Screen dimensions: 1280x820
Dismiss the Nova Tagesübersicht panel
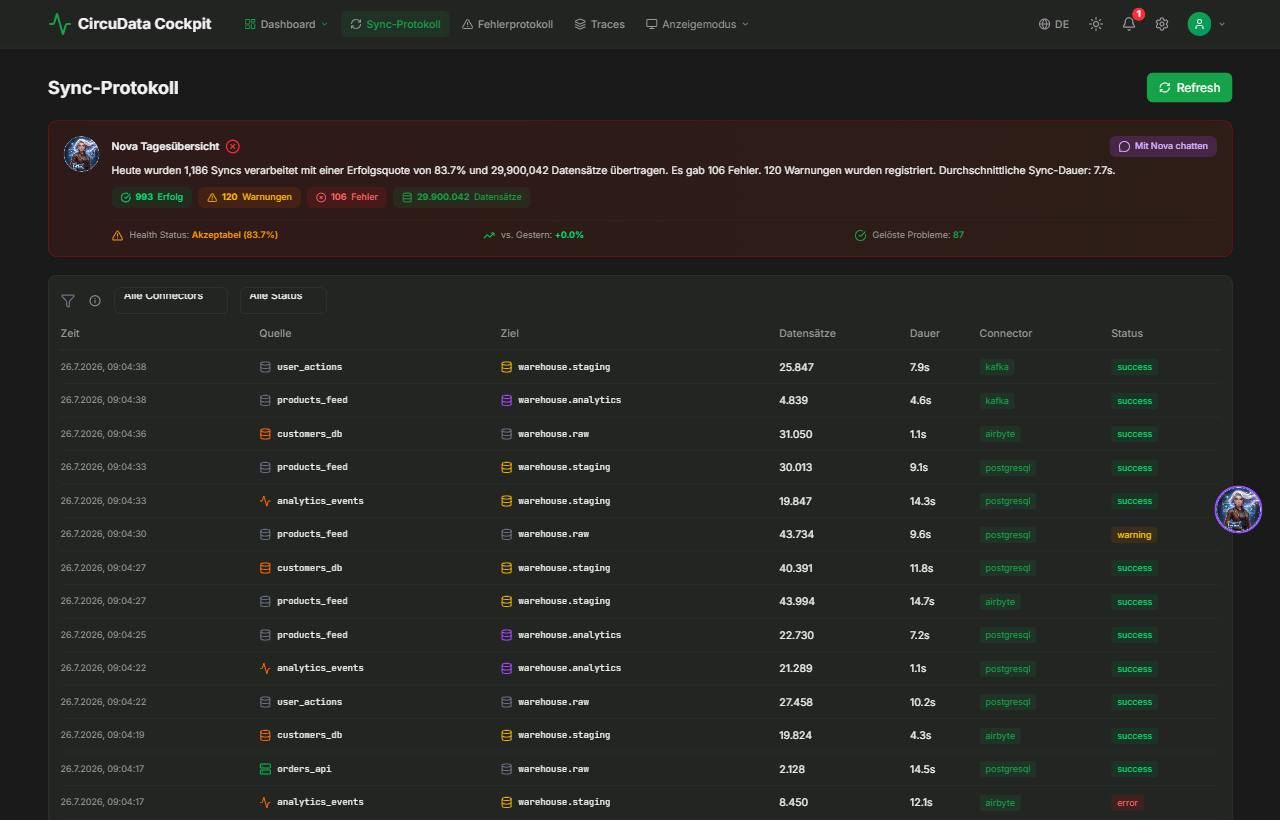click(x=232, y=146)
